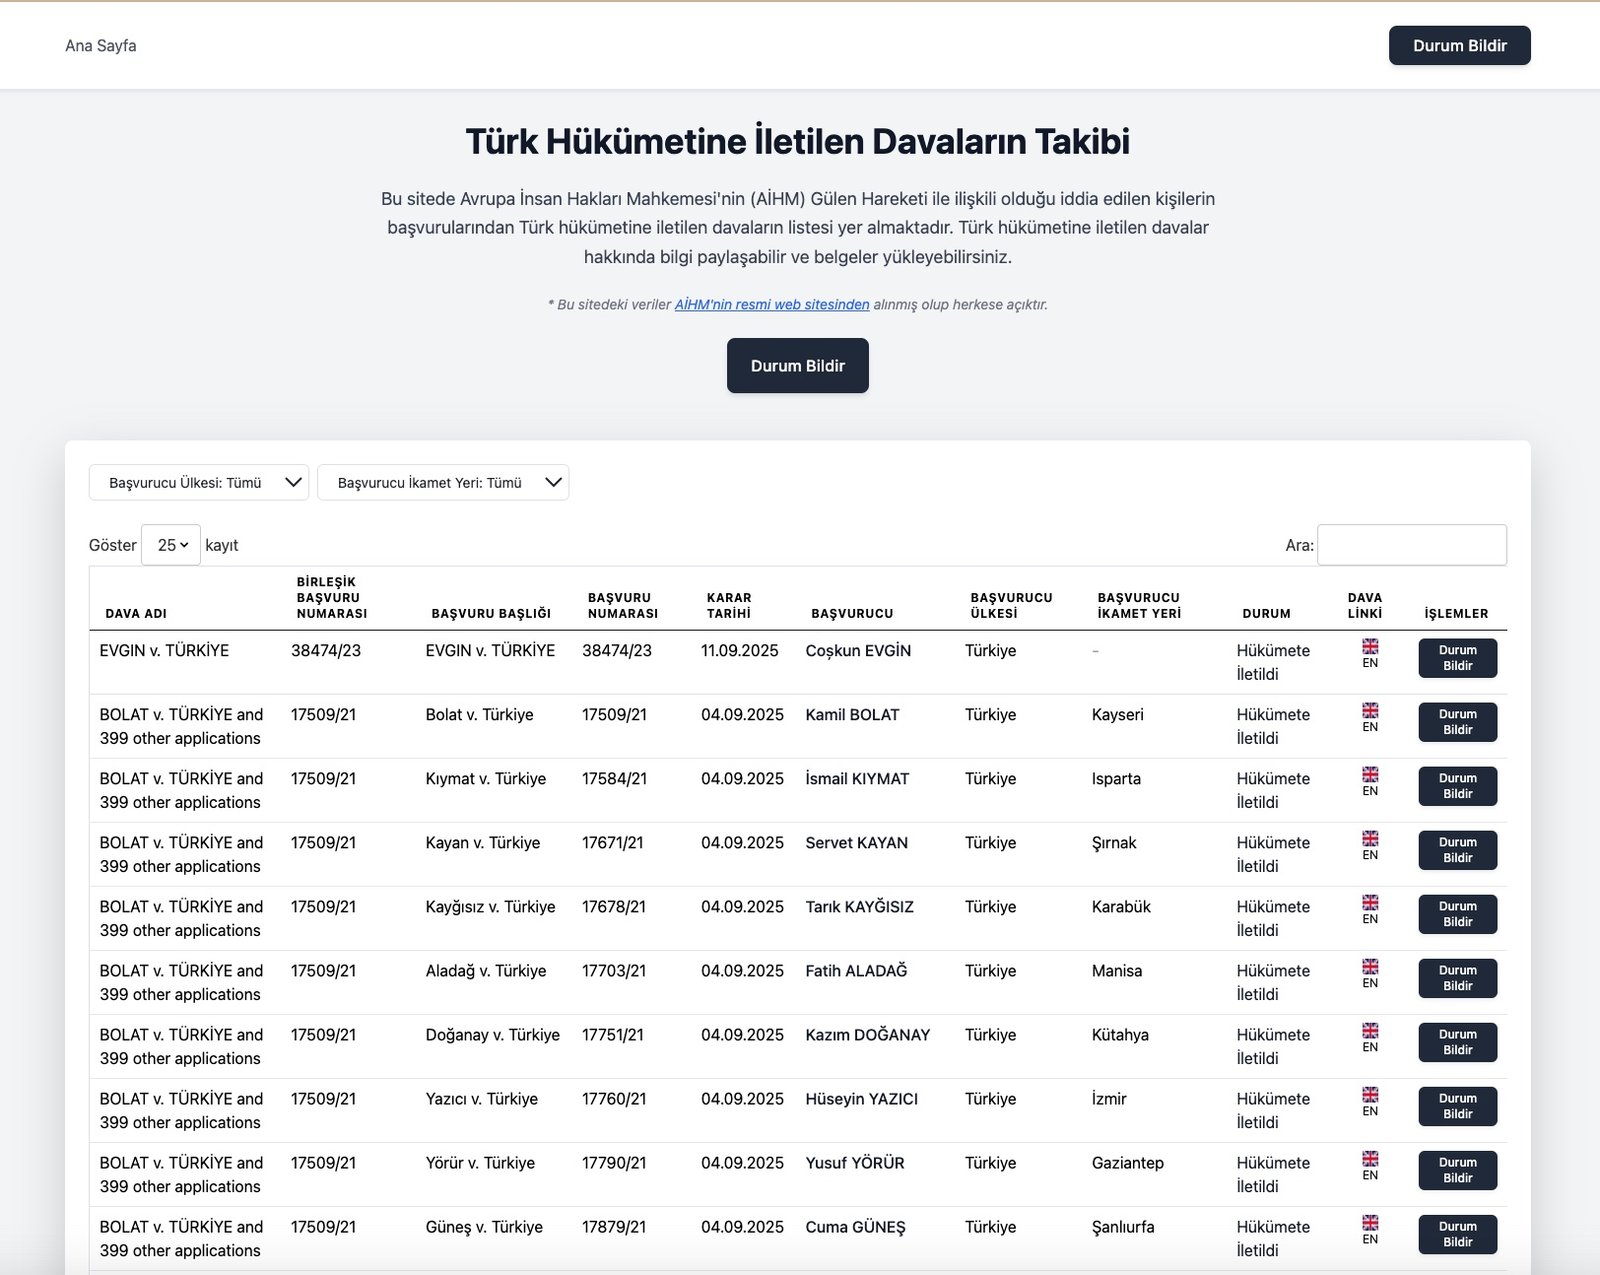Click the EN flag icon for Hüseyin YAZICI
The height and width of the screenshot is (1275, 1600).
[1370, 1102]
